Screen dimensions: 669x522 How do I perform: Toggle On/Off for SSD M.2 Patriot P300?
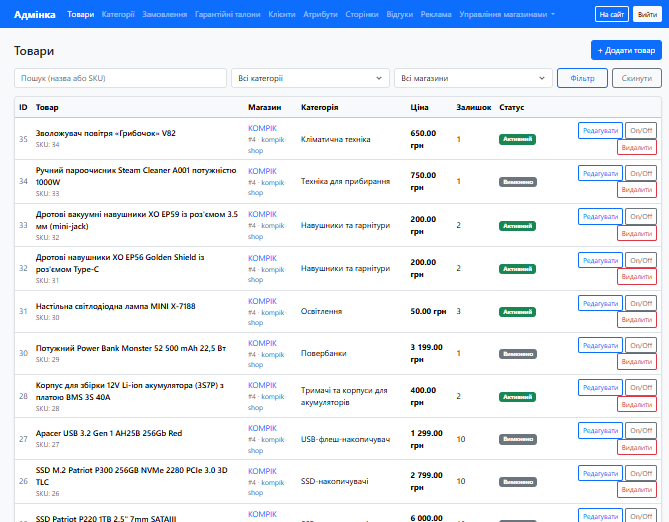pyautogui.click(x=641, y=473)
